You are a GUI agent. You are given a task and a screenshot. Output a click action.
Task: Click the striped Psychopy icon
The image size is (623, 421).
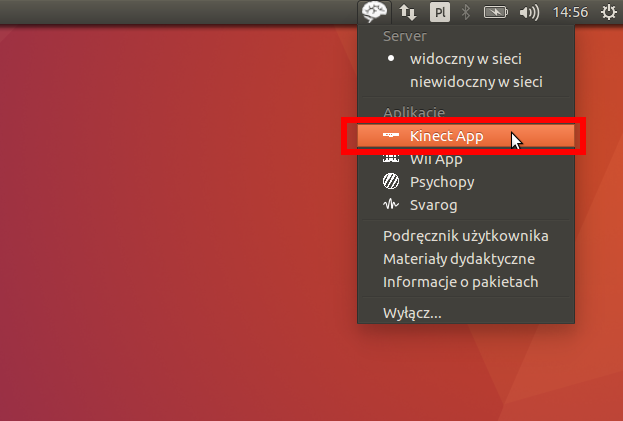[391, 182]
